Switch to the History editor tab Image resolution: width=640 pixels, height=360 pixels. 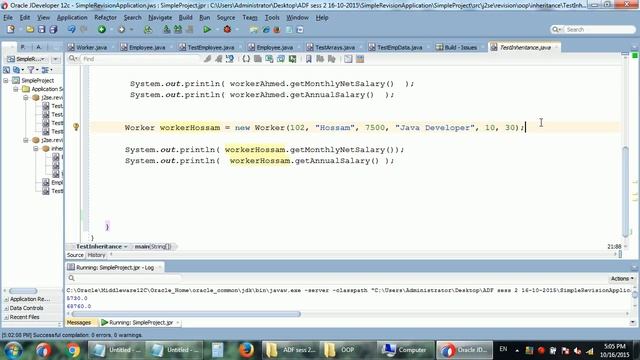pos(96,255)
